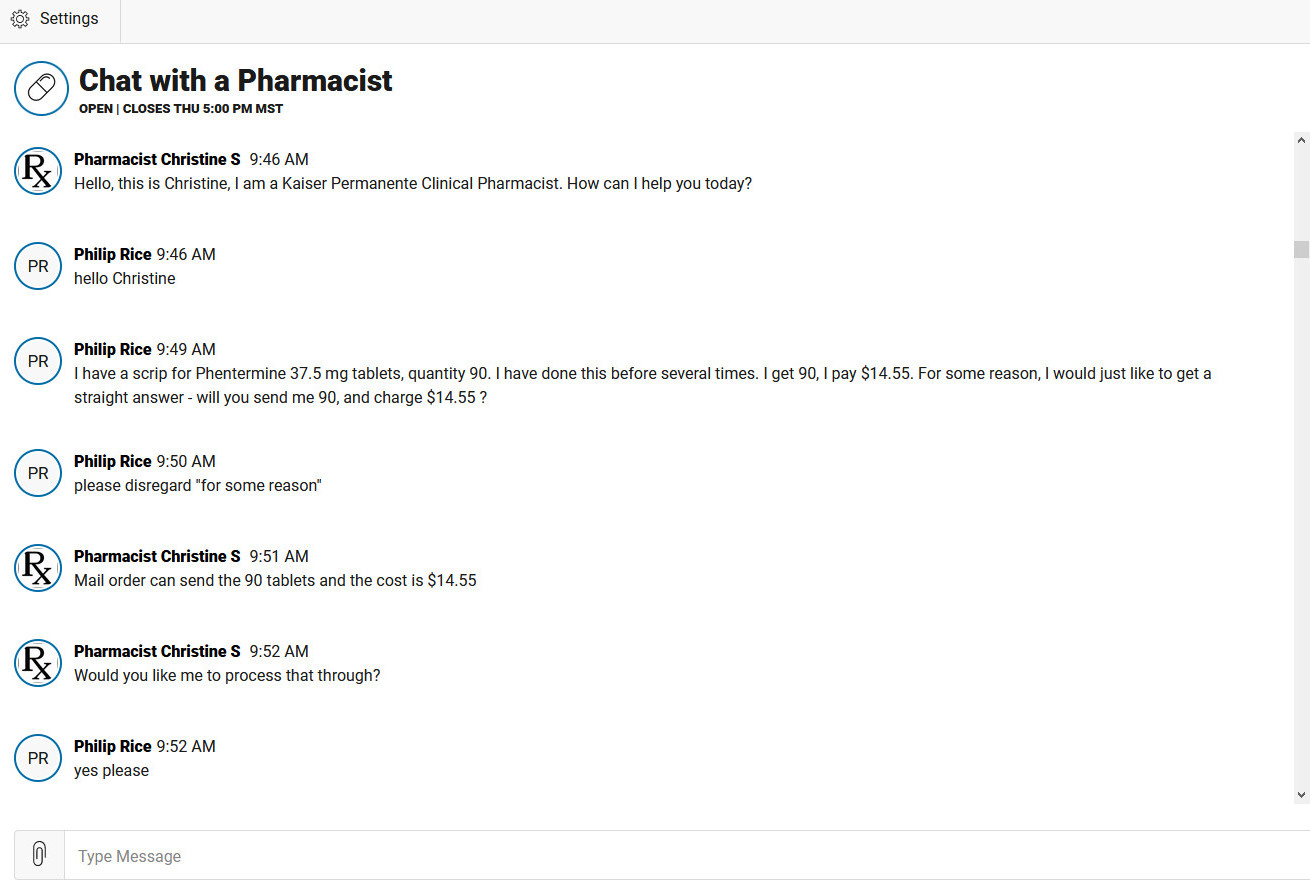1310x893 pixels.
Task: Click the name Pharmacist Christine S at 9:52 AM
Action: click(x=157, y=651)
